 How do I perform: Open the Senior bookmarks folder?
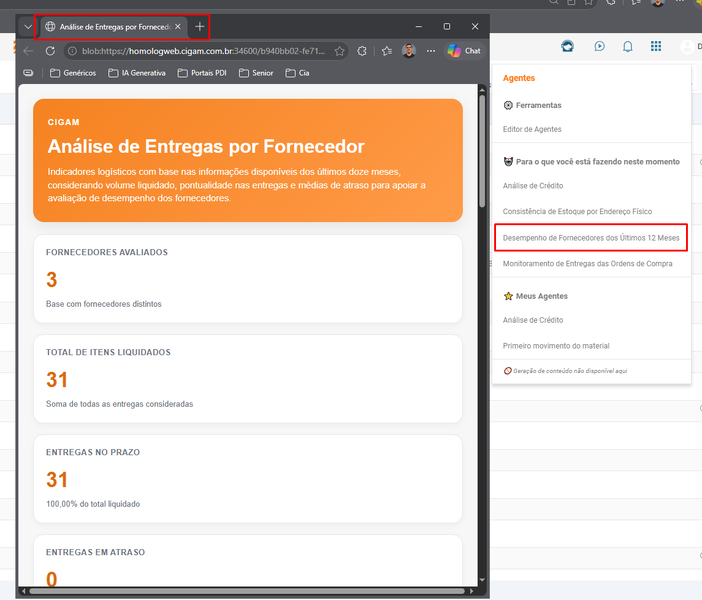pyautogui.click(x=256, y=73)
